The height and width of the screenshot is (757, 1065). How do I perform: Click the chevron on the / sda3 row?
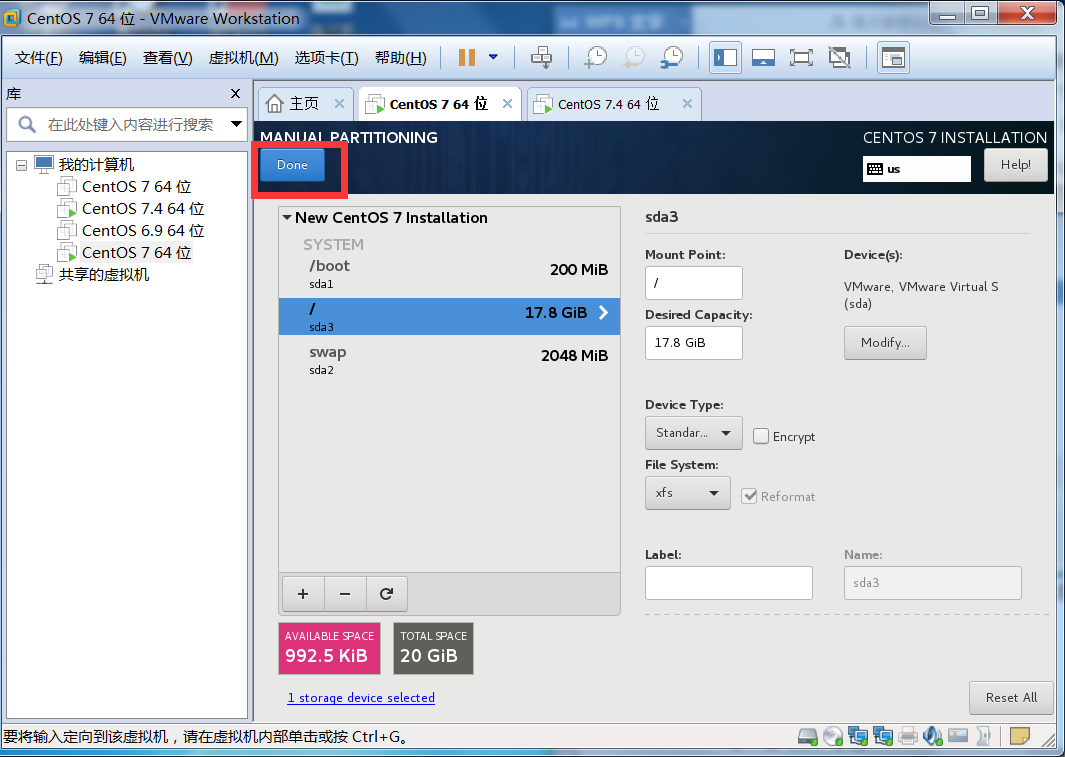tap(603, 312)
